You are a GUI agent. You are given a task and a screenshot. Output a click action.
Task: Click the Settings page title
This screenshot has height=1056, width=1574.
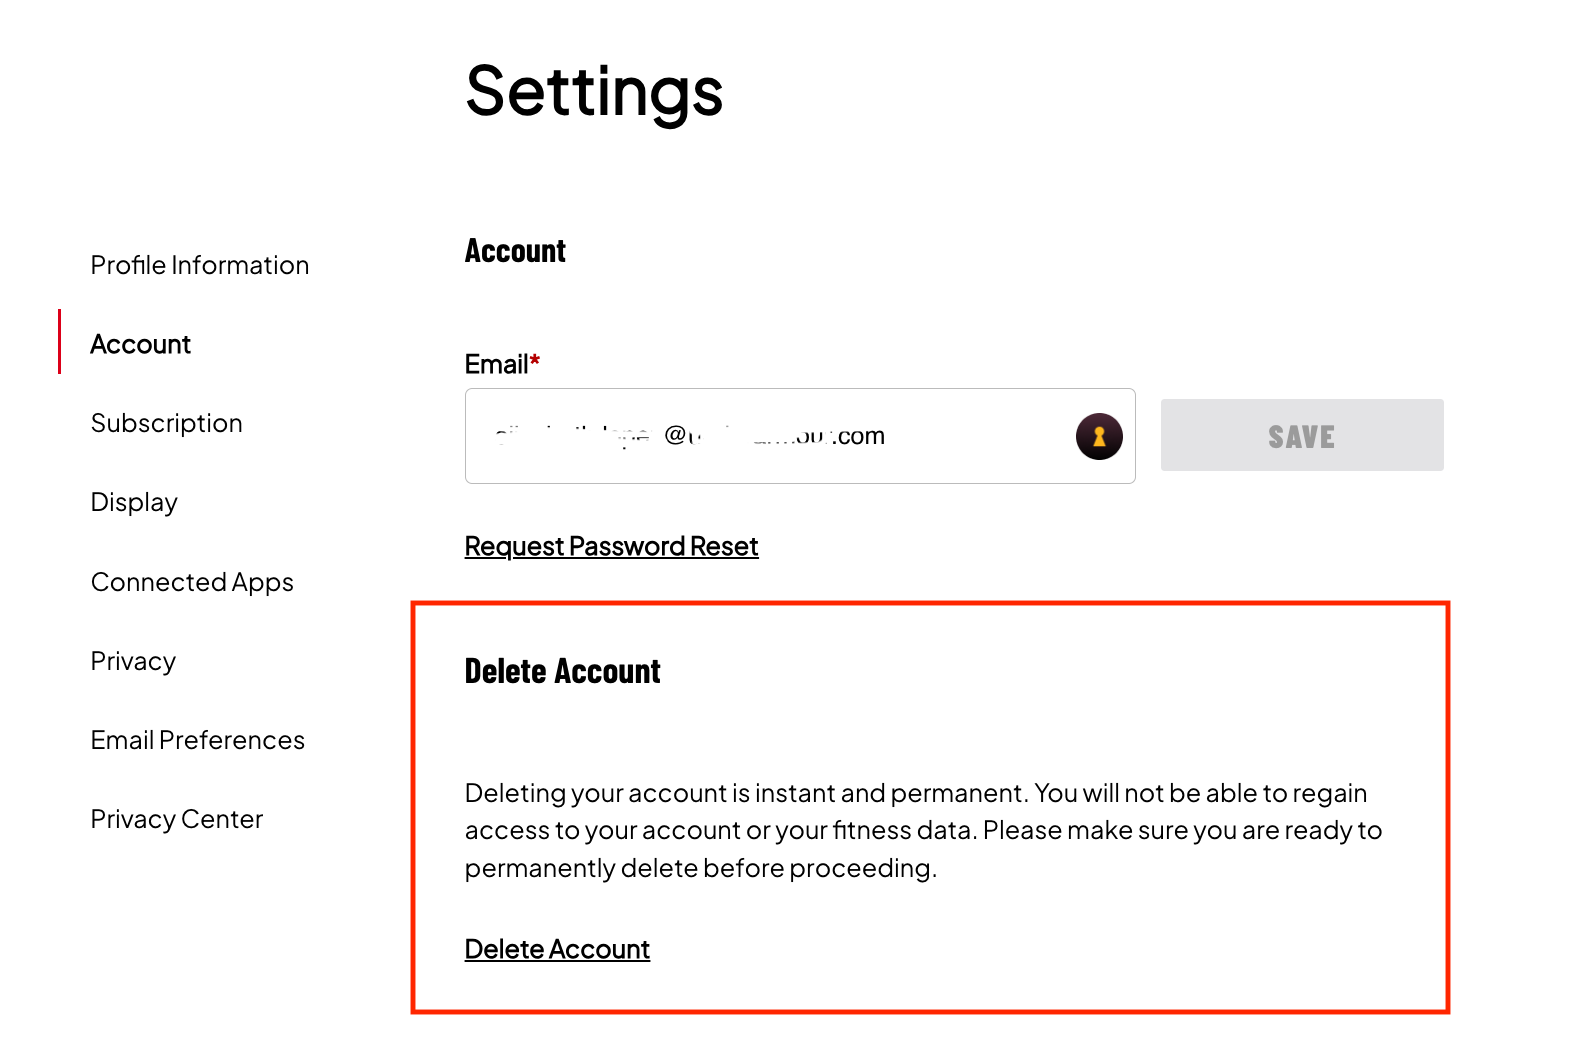click(594, 91)
